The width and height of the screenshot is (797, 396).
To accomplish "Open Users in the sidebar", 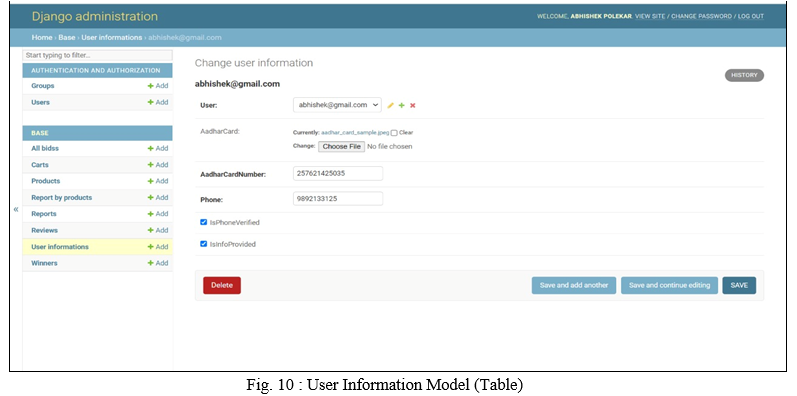I will [41, 102].
